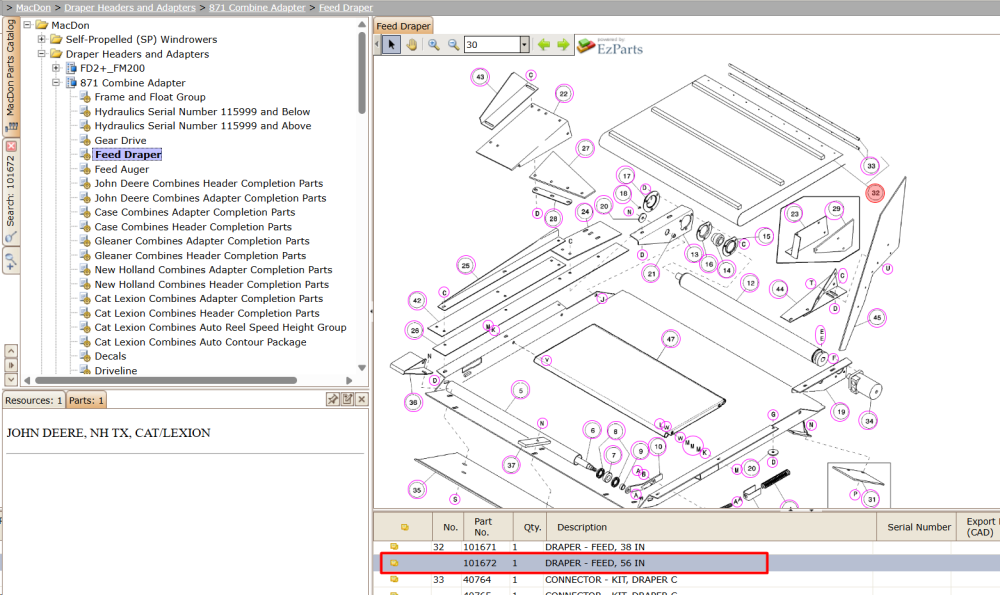Open Feed Auger in the tree
1000x595 pixels.
(122, 170)
